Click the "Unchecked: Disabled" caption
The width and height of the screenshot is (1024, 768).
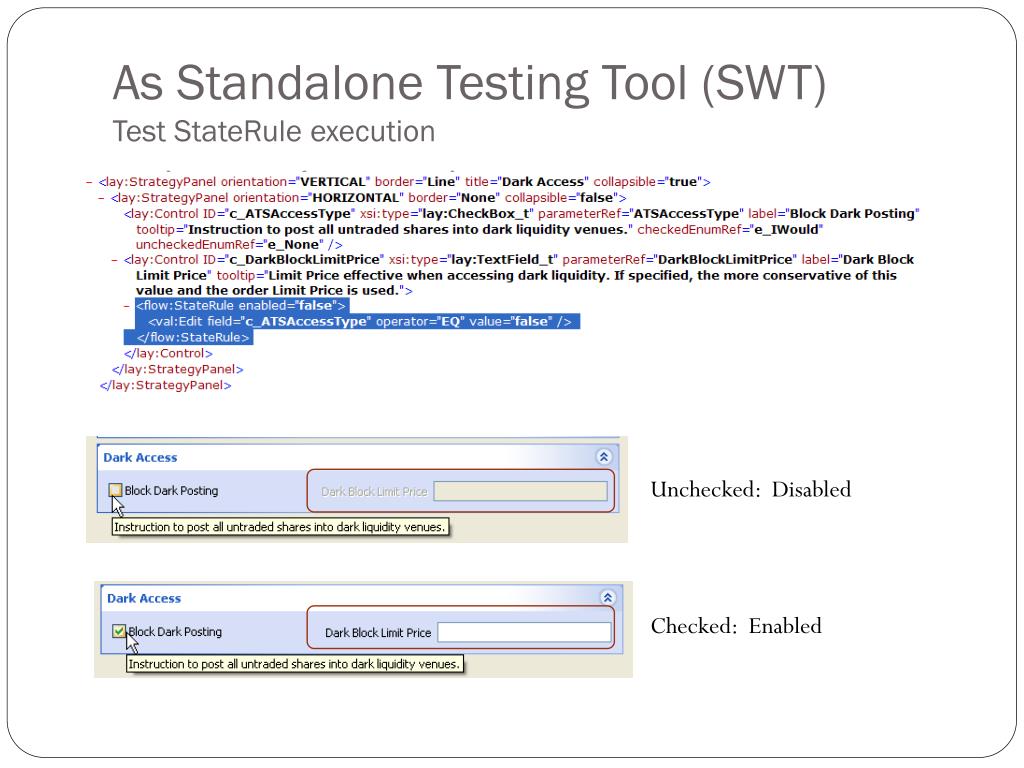[x=750, y=490]
